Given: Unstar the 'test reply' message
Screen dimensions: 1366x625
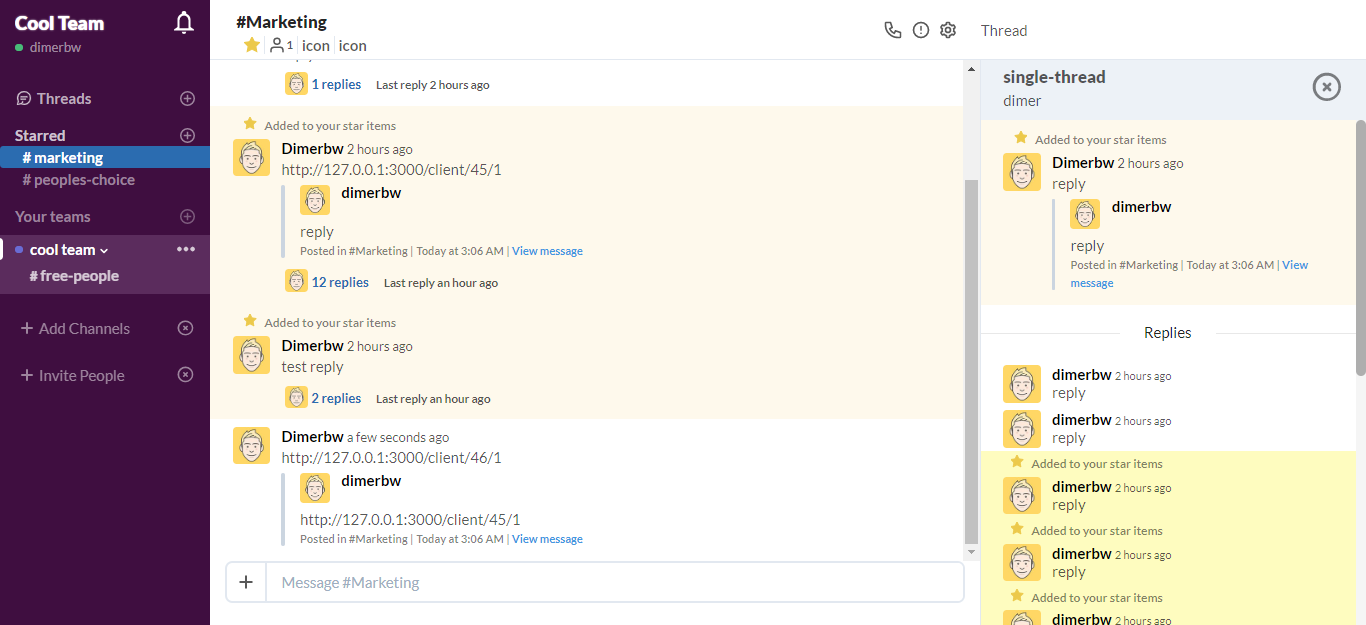Looking at the screenshot, I should pos(249,320).
